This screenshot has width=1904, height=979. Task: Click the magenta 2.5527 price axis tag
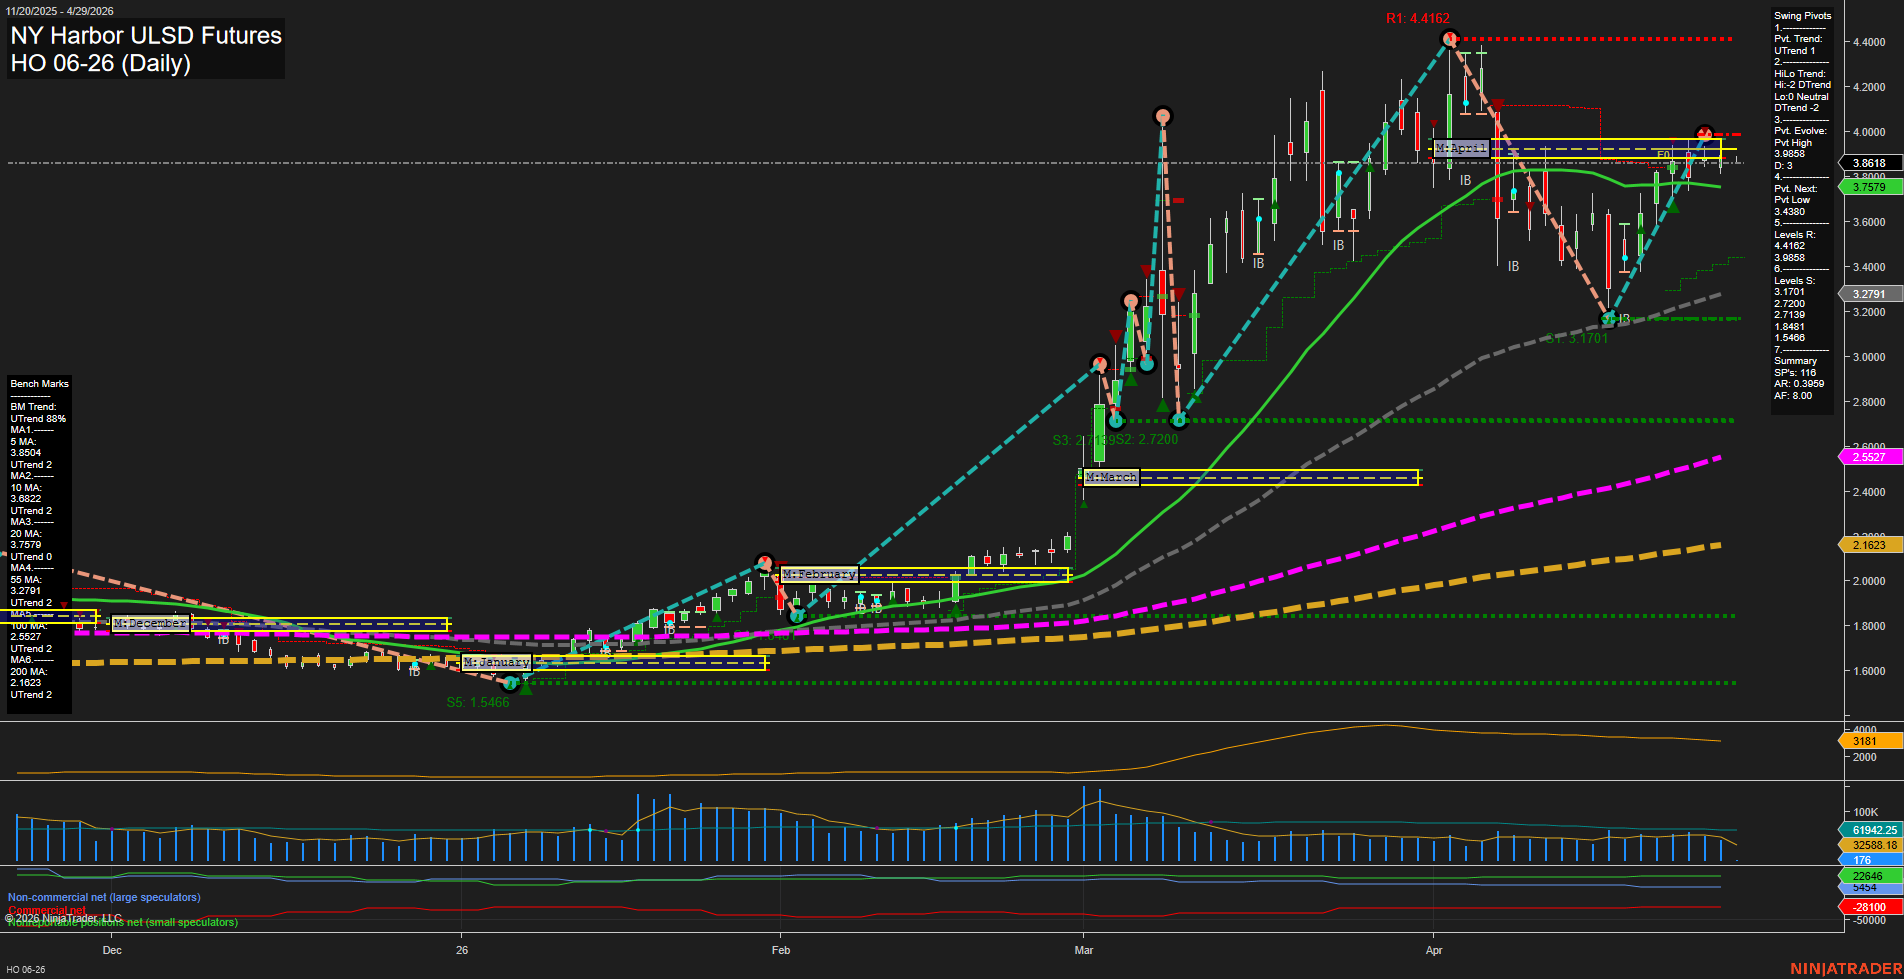[1868, 457]
